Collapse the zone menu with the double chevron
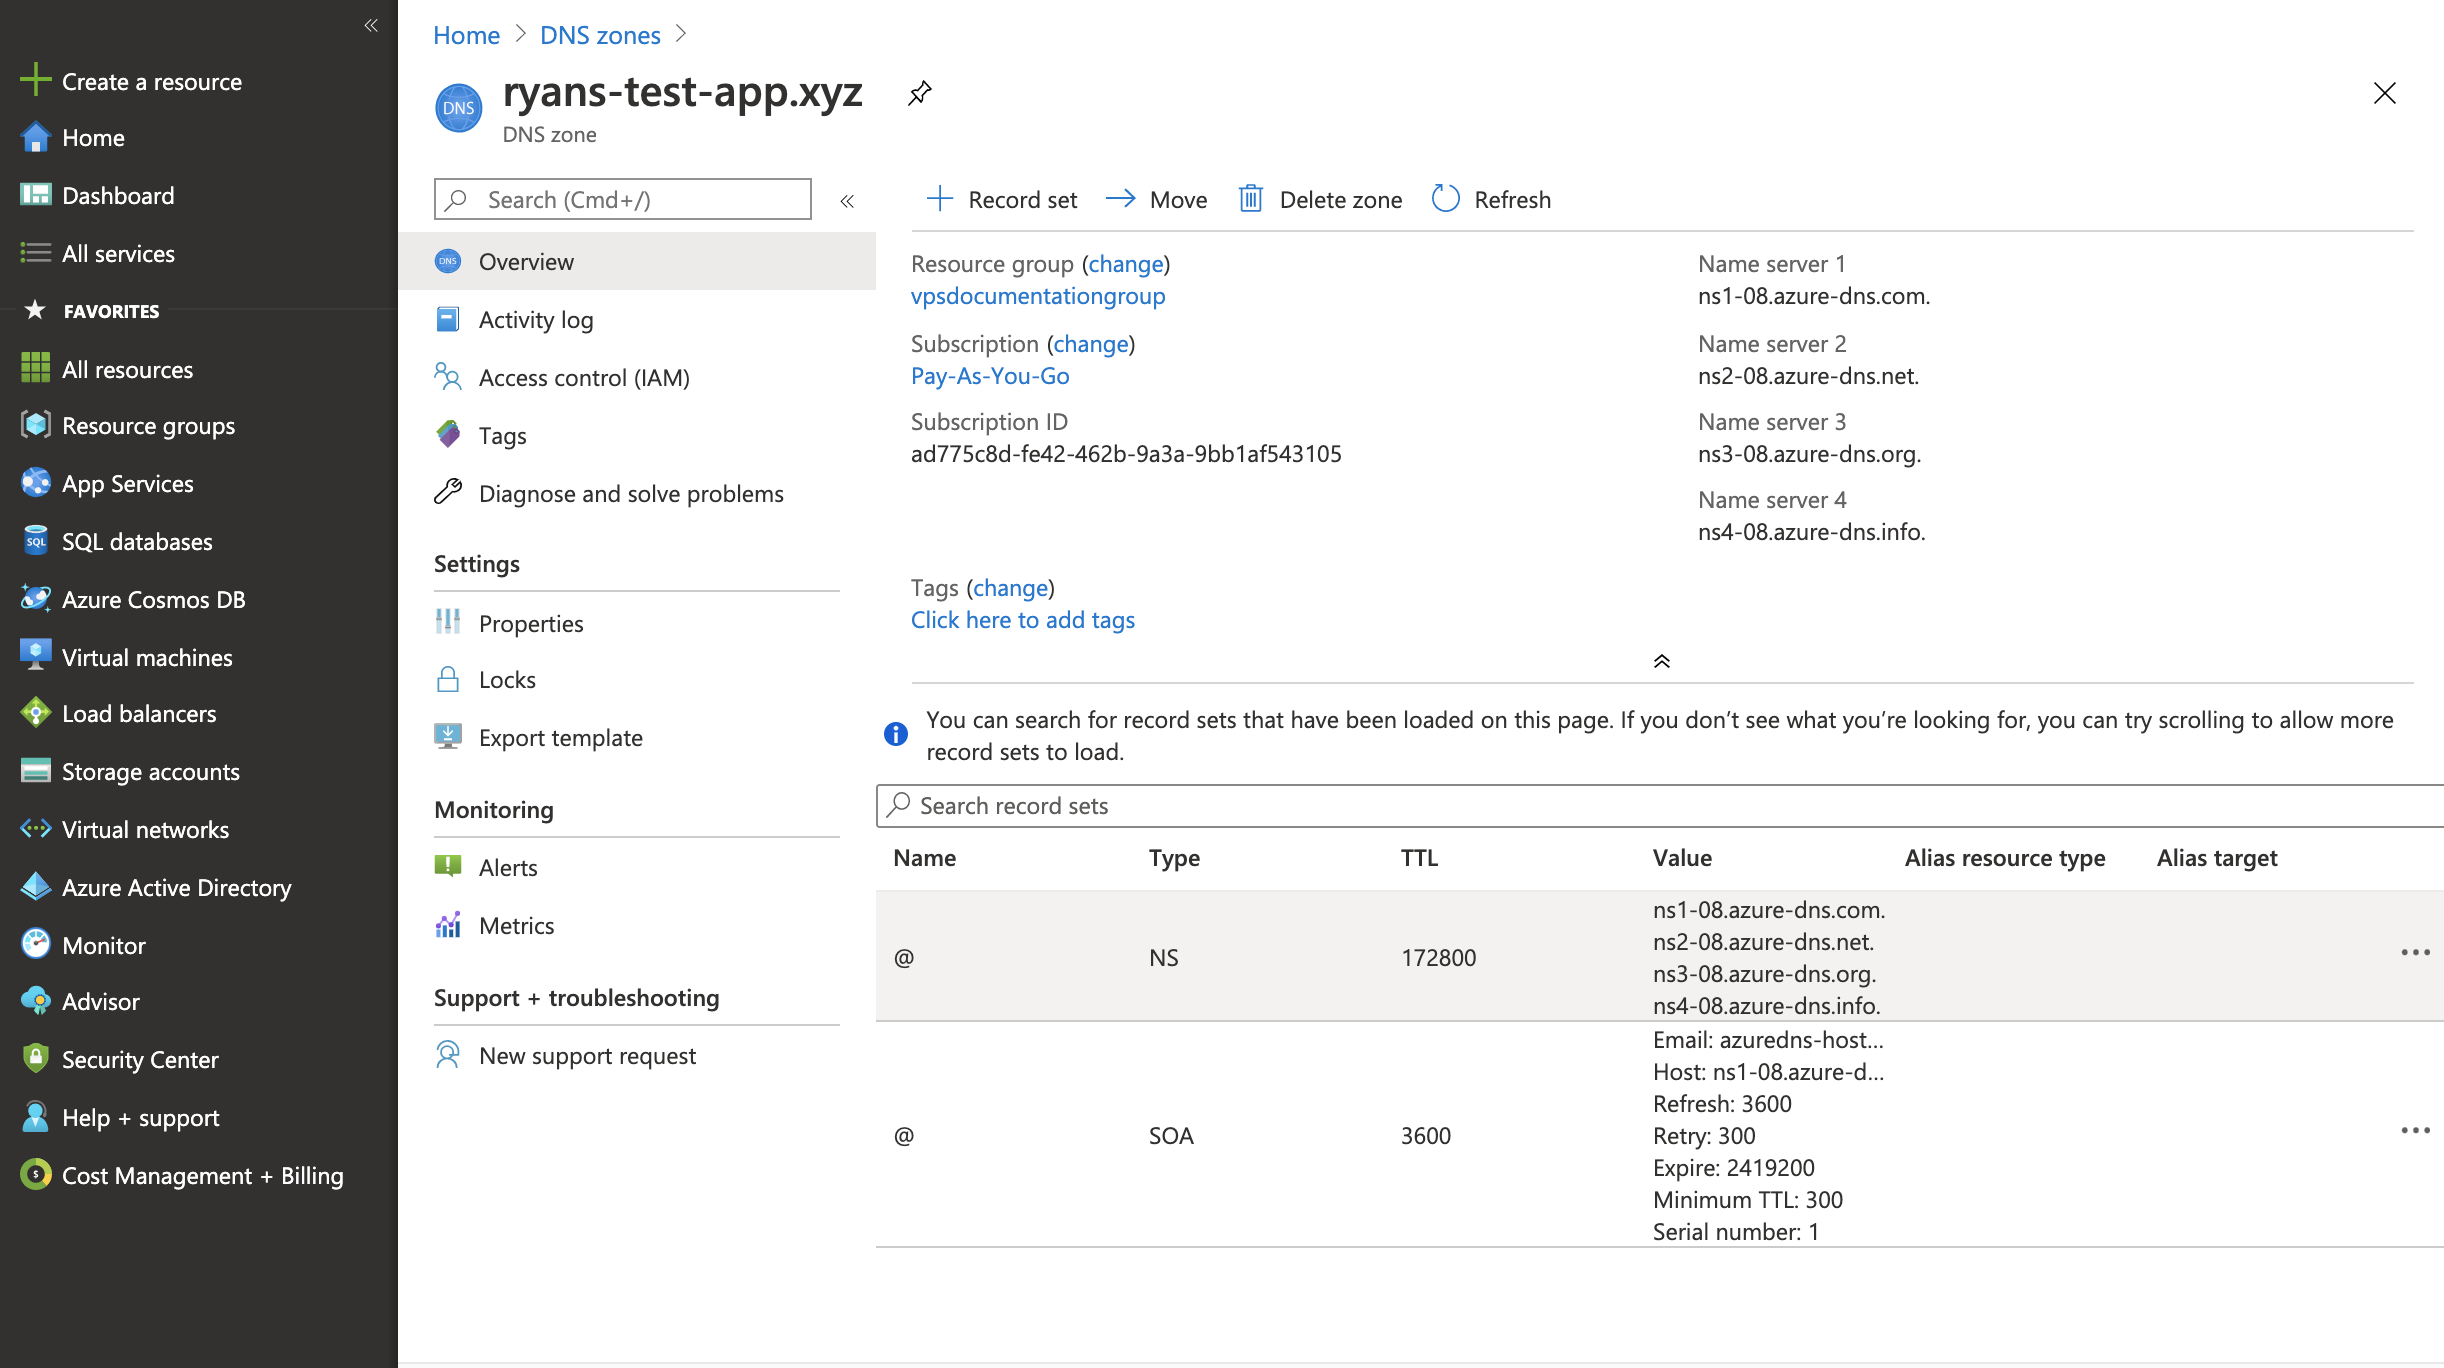This screenshot has height=1368, width=2444. [848, 200]
